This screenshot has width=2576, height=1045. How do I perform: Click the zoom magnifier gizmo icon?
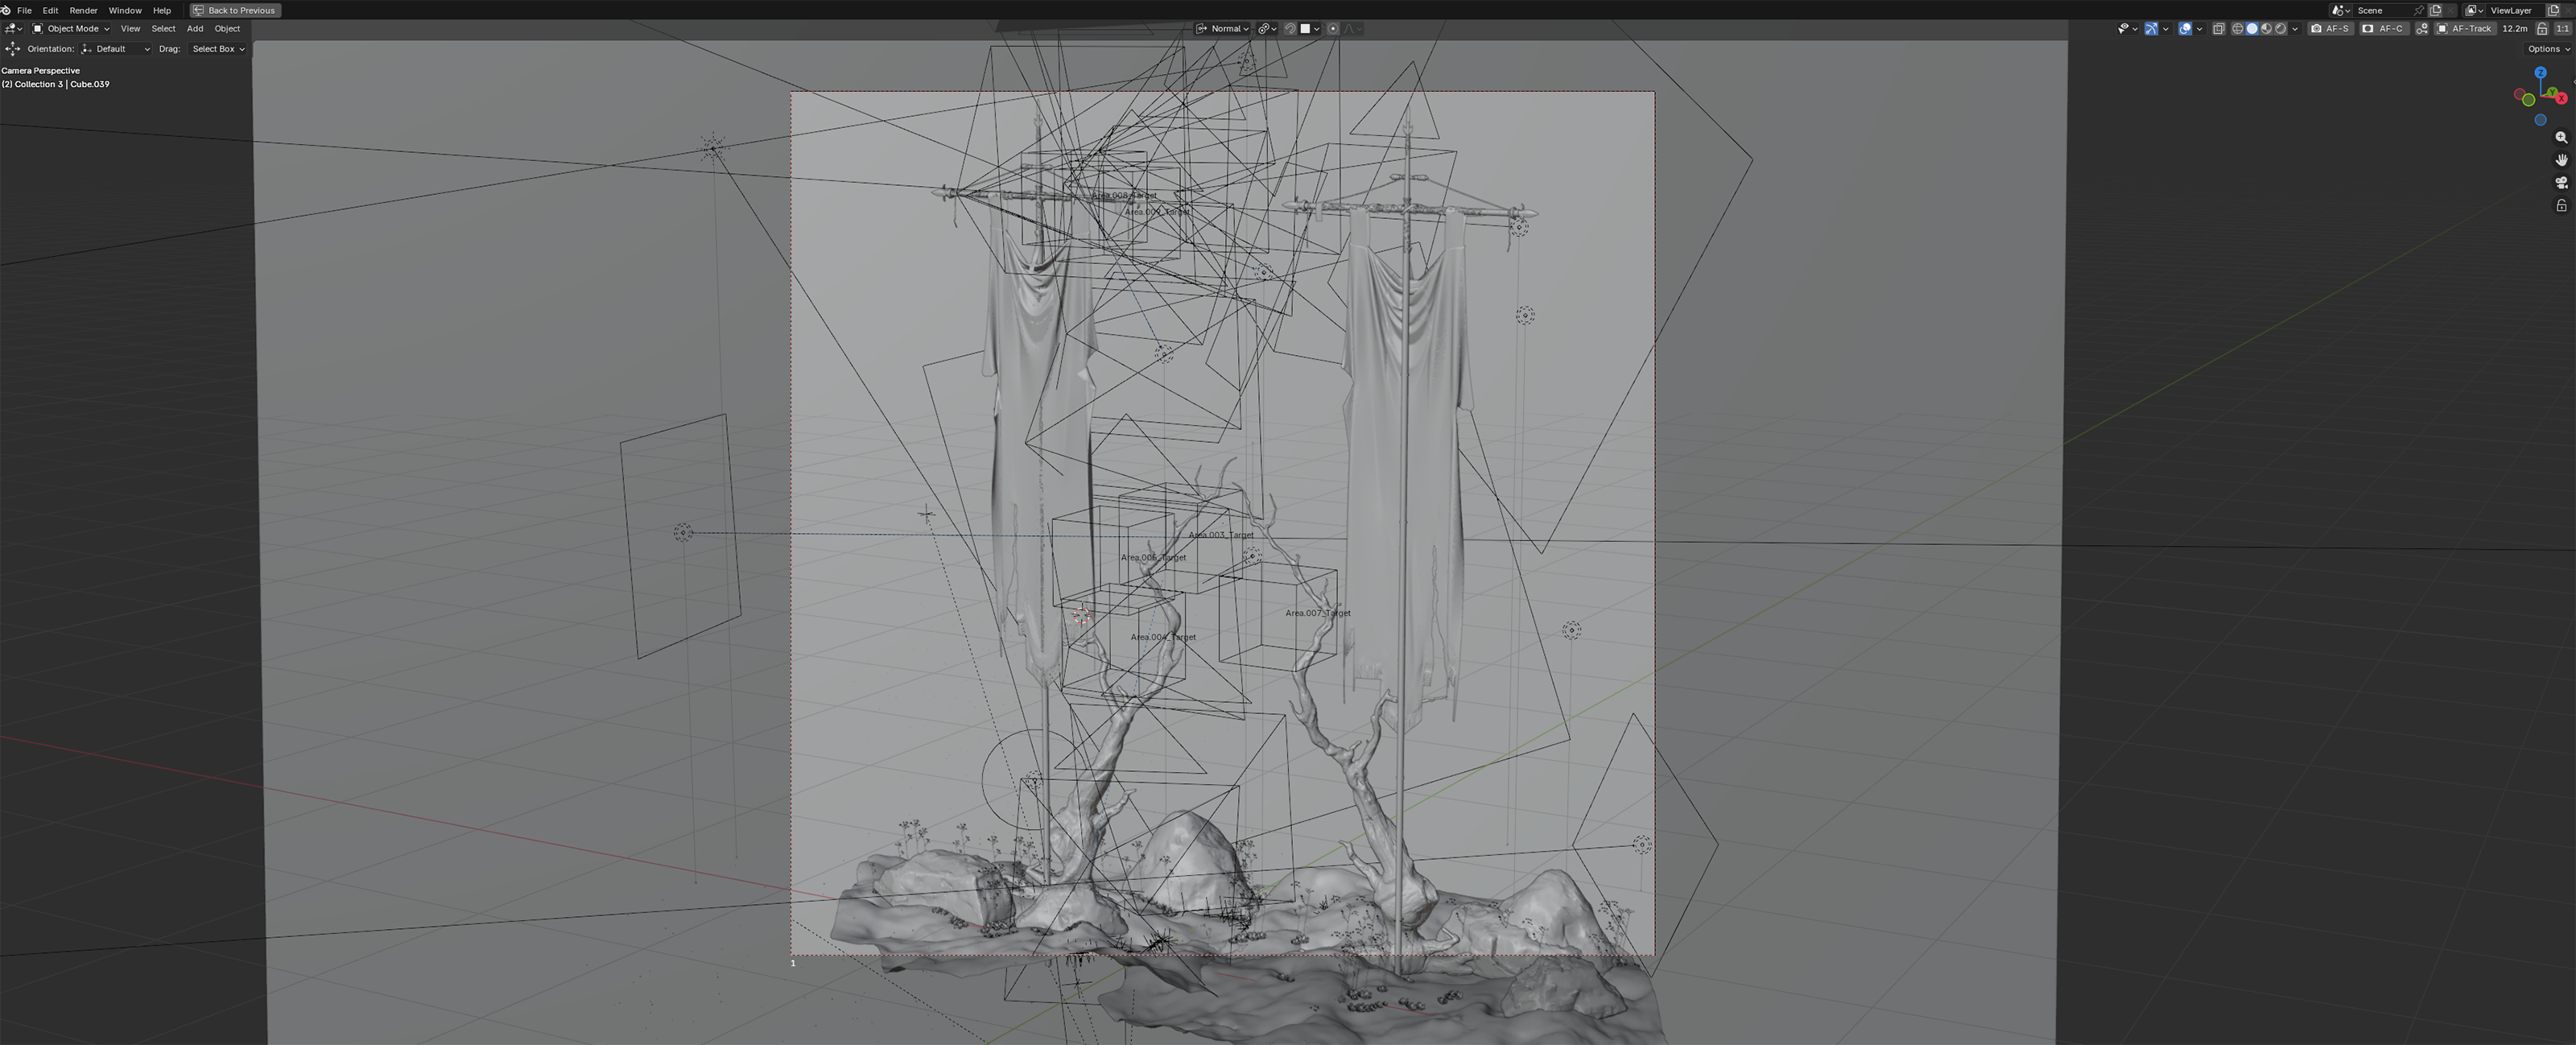point(2561,138)
